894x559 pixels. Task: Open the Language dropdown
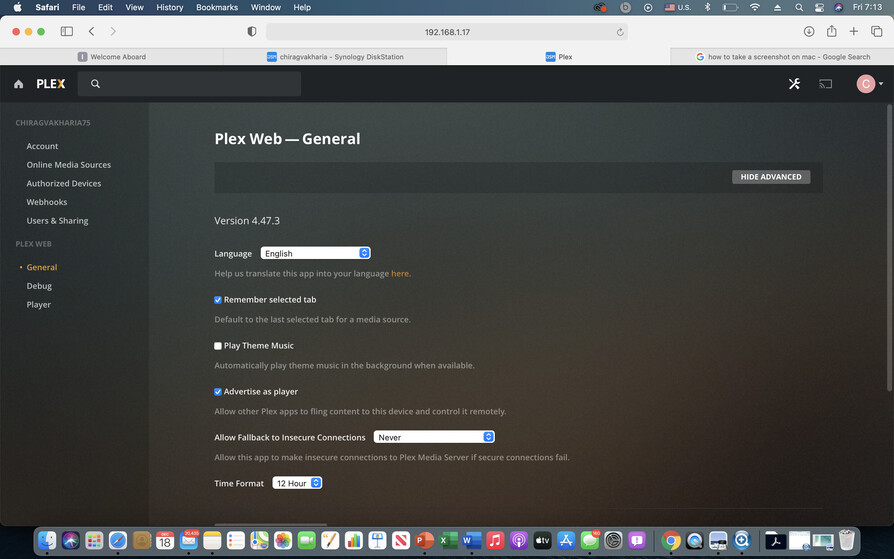[315, 253]
